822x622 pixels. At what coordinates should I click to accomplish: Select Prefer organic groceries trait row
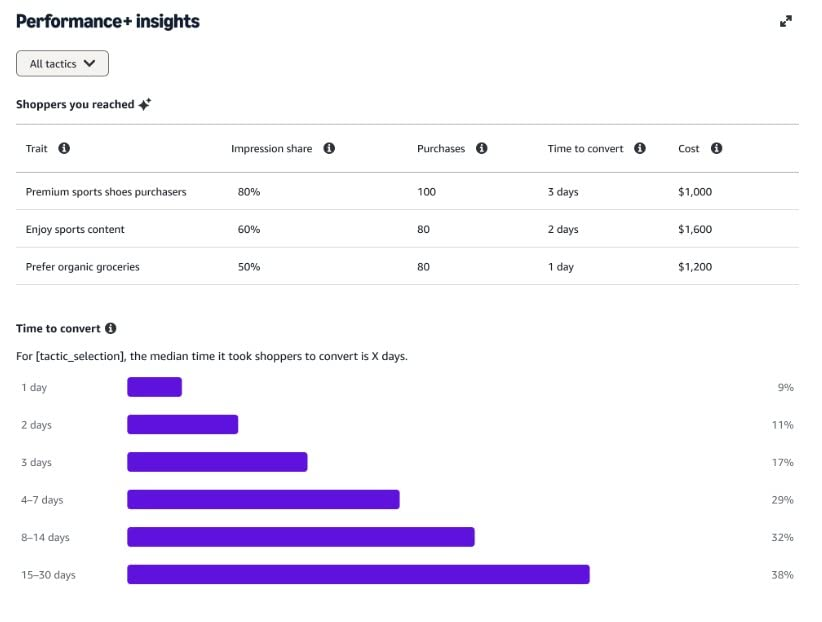coord(82,267)
